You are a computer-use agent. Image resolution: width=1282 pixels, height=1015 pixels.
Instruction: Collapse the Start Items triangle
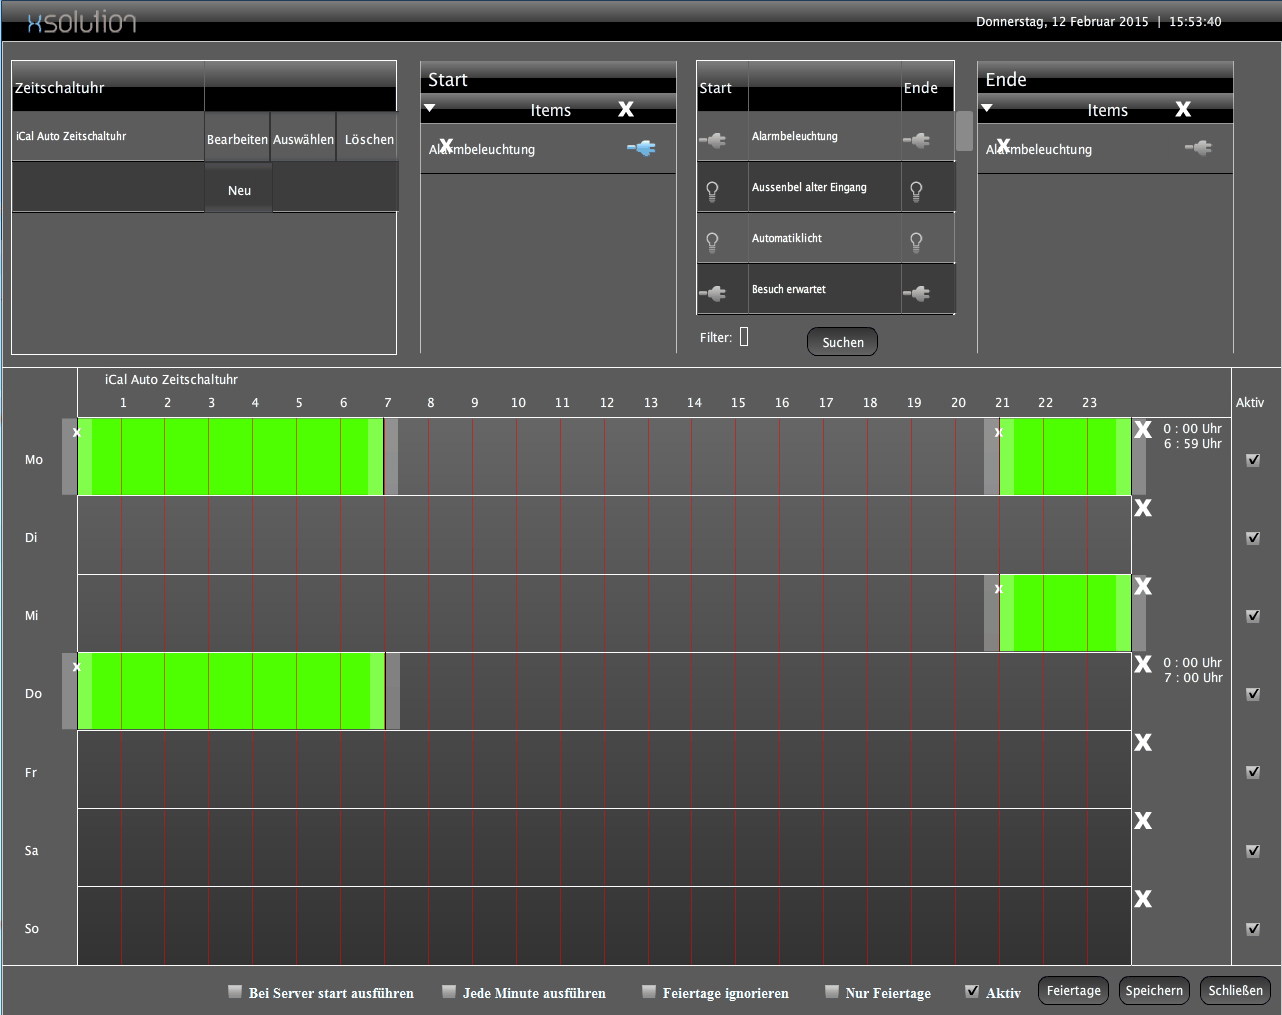(430, 108)
